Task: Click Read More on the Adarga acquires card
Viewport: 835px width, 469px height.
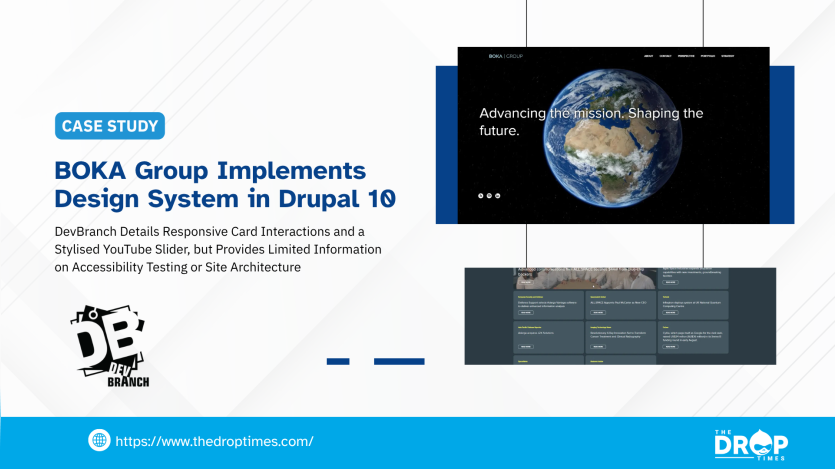Action: (526, 347)
